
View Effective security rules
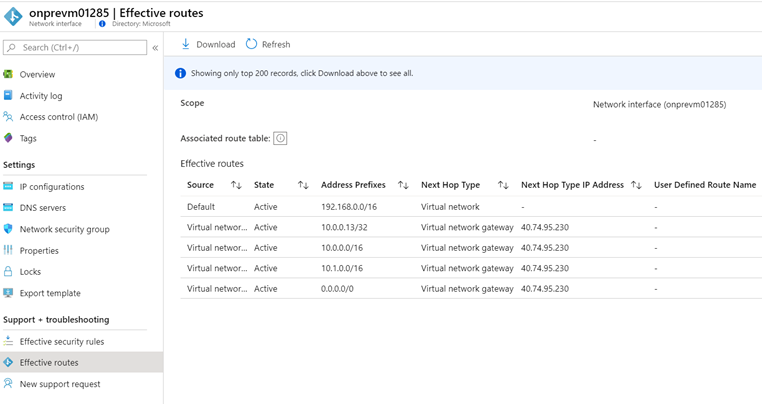click(x=62, y=341)
